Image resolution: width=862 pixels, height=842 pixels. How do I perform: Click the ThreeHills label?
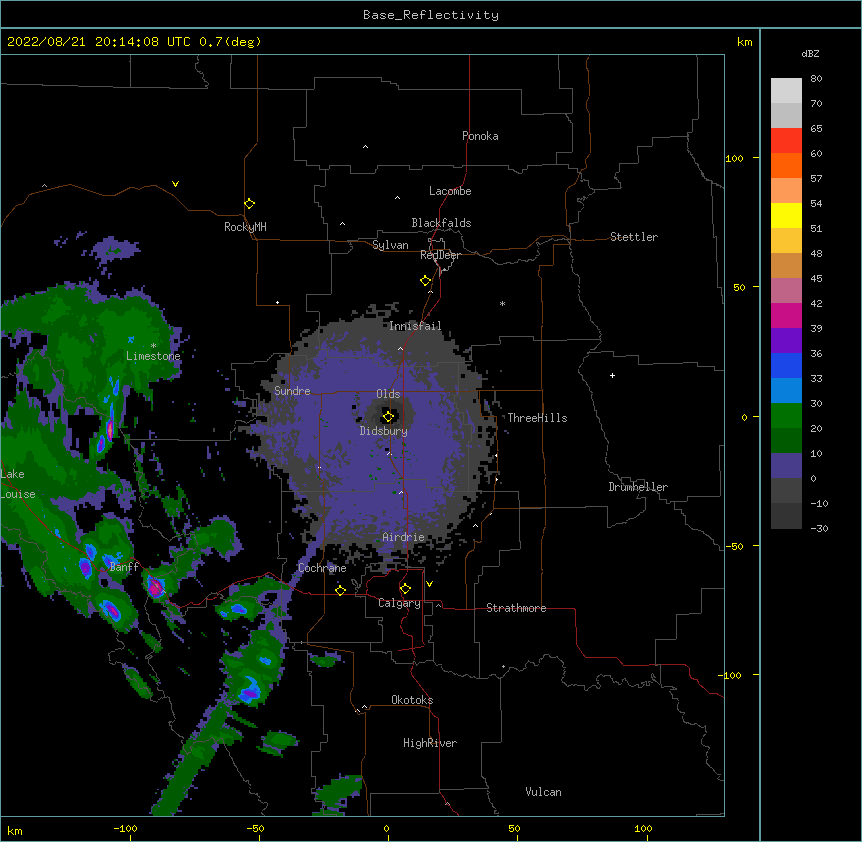(537, 418)
